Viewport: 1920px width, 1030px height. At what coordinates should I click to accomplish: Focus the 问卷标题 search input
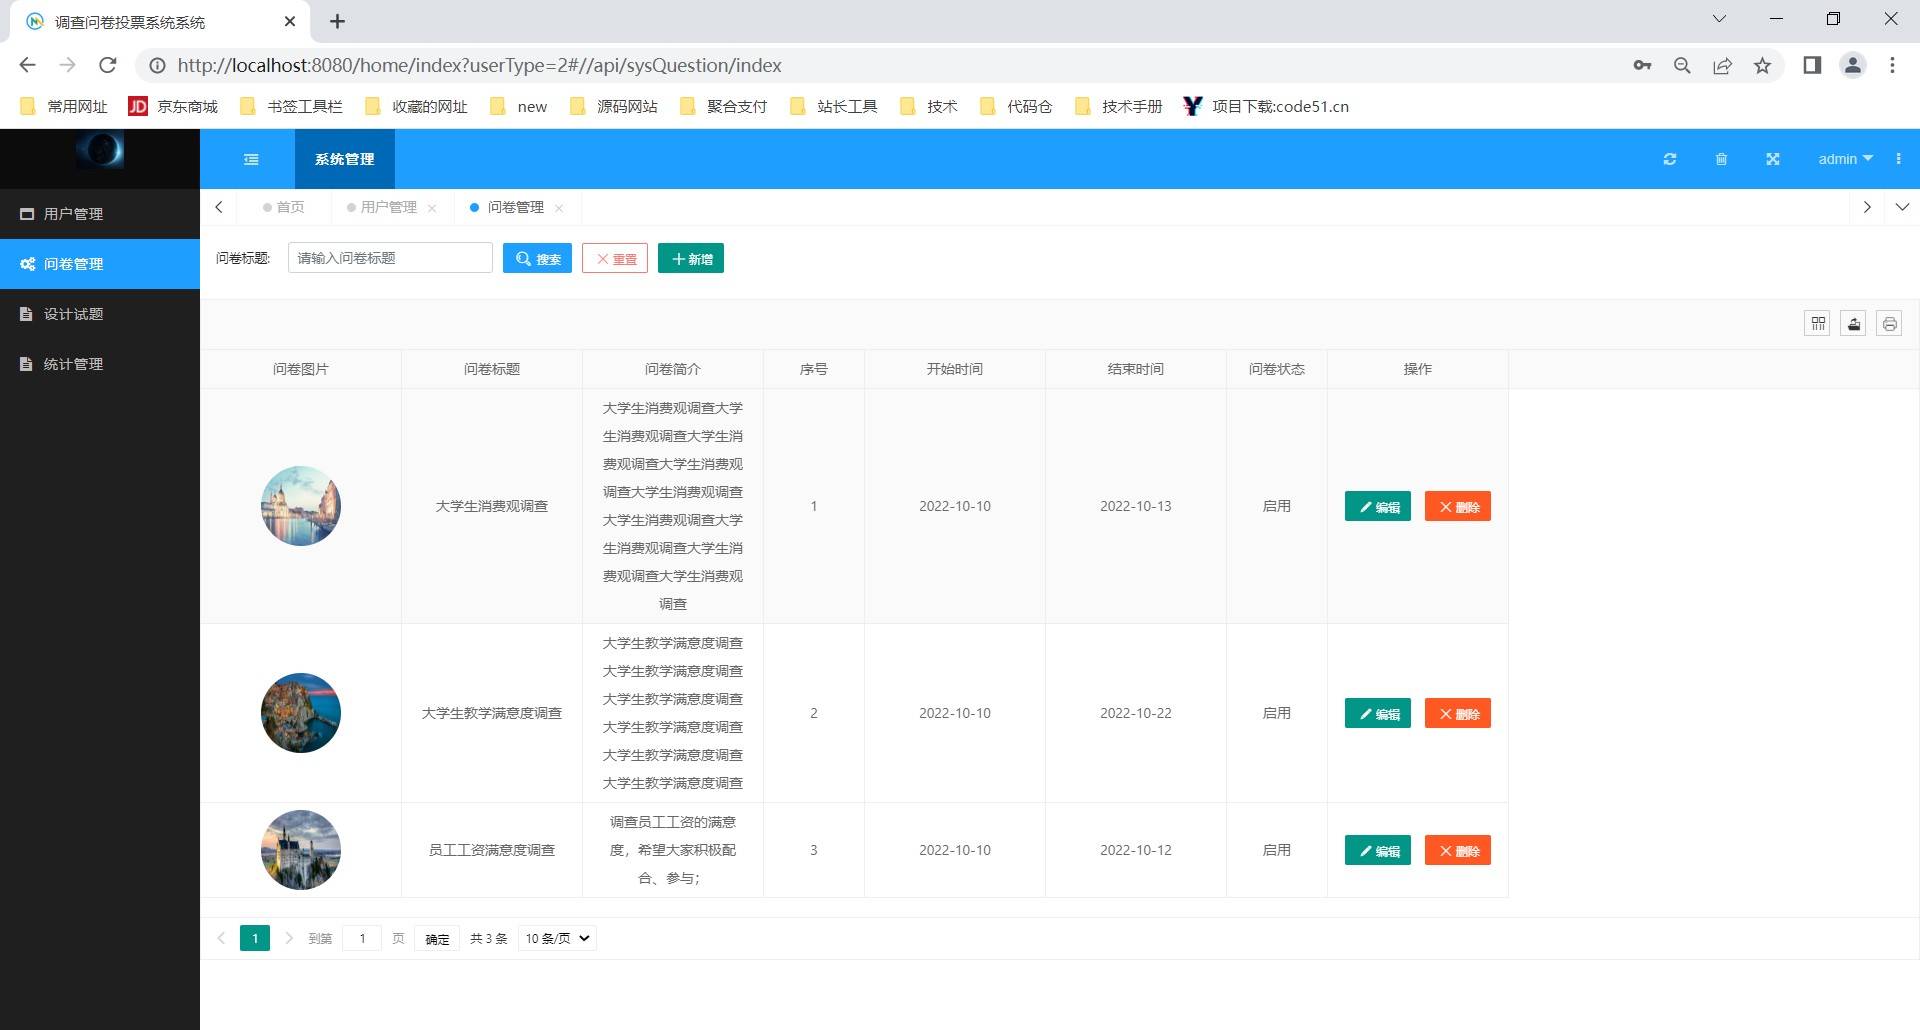390,258
